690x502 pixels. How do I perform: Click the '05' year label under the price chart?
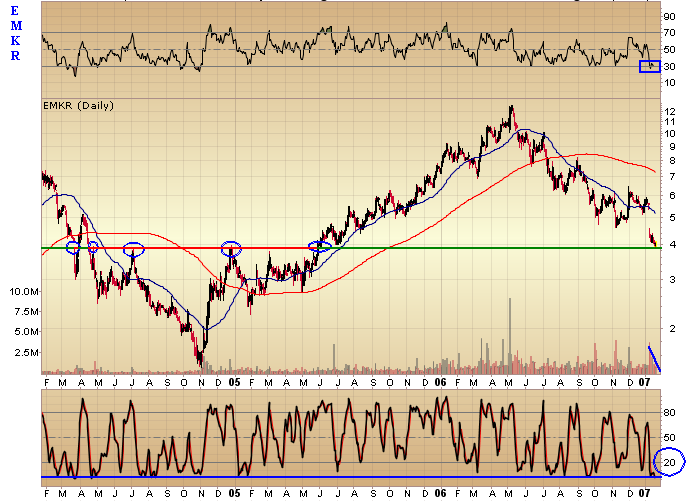234,382
